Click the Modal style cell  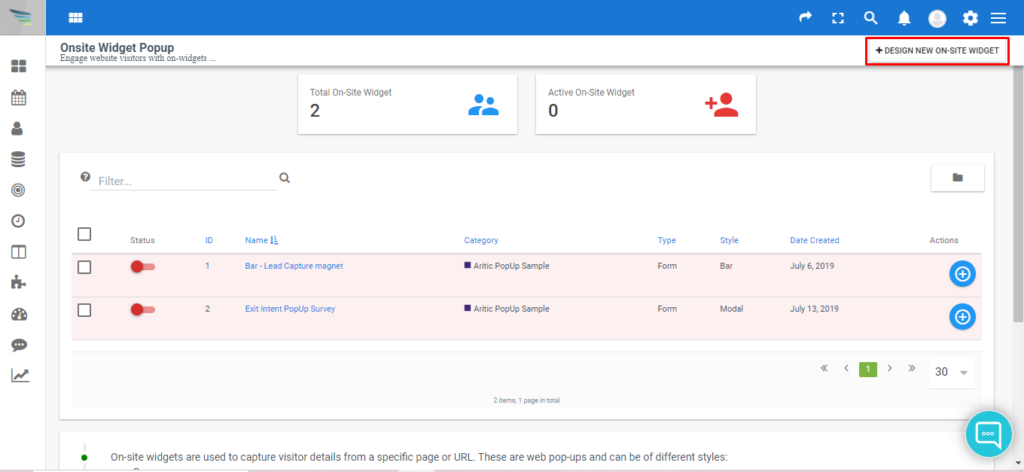point(731,309)
